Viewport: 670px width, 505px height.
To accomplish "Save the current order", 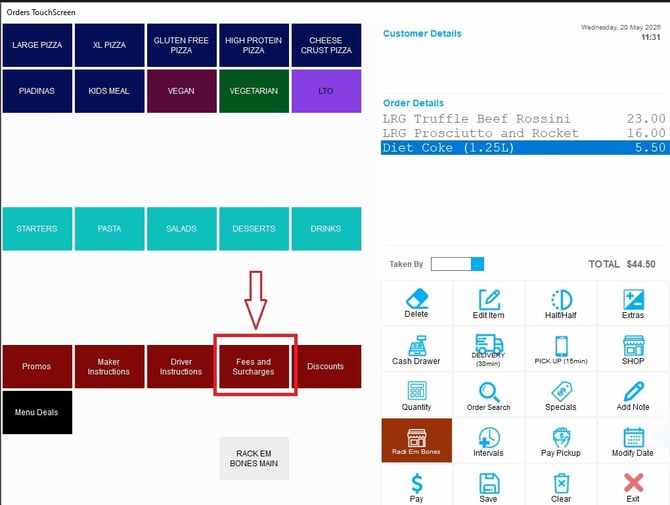I will pos(488,487).
